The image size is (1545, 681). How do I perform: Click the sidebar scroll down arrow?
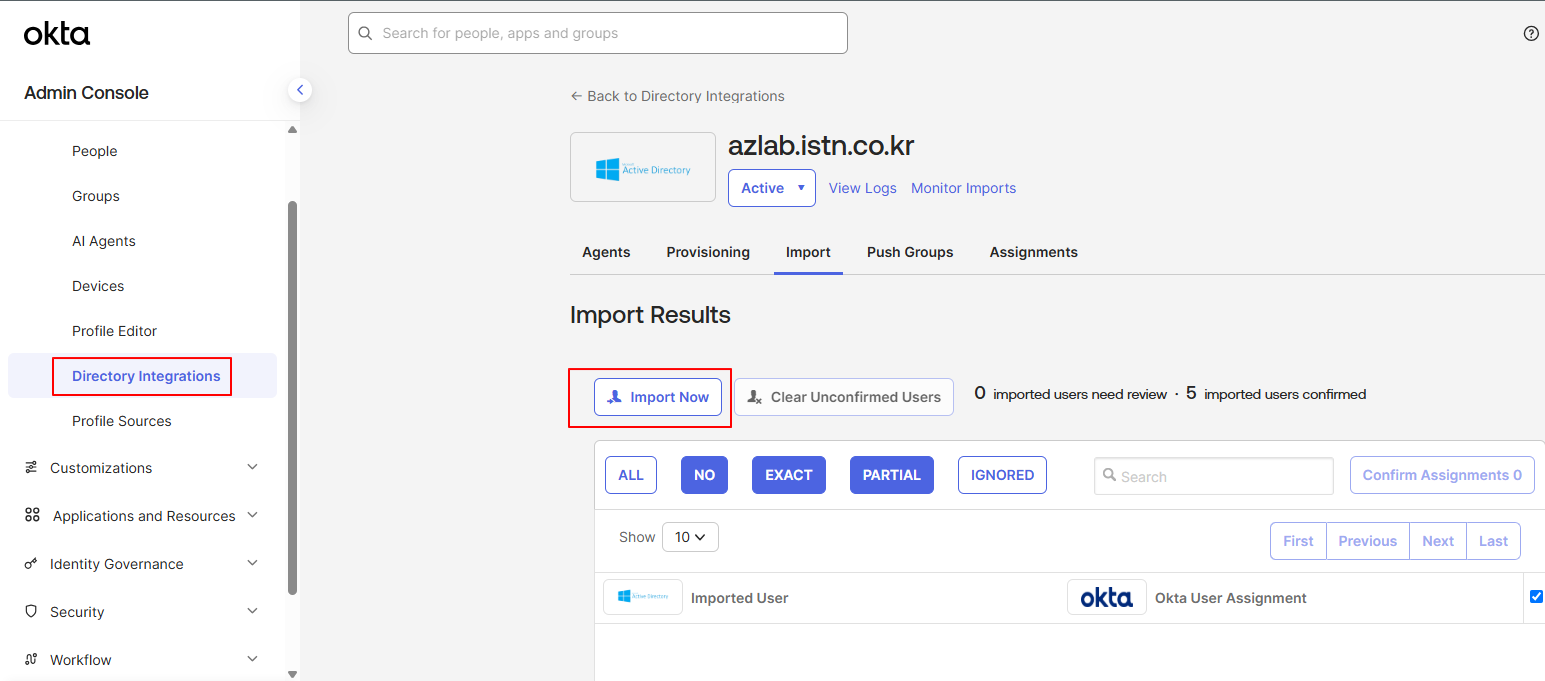pyautogui.click(x=292, y=674)
